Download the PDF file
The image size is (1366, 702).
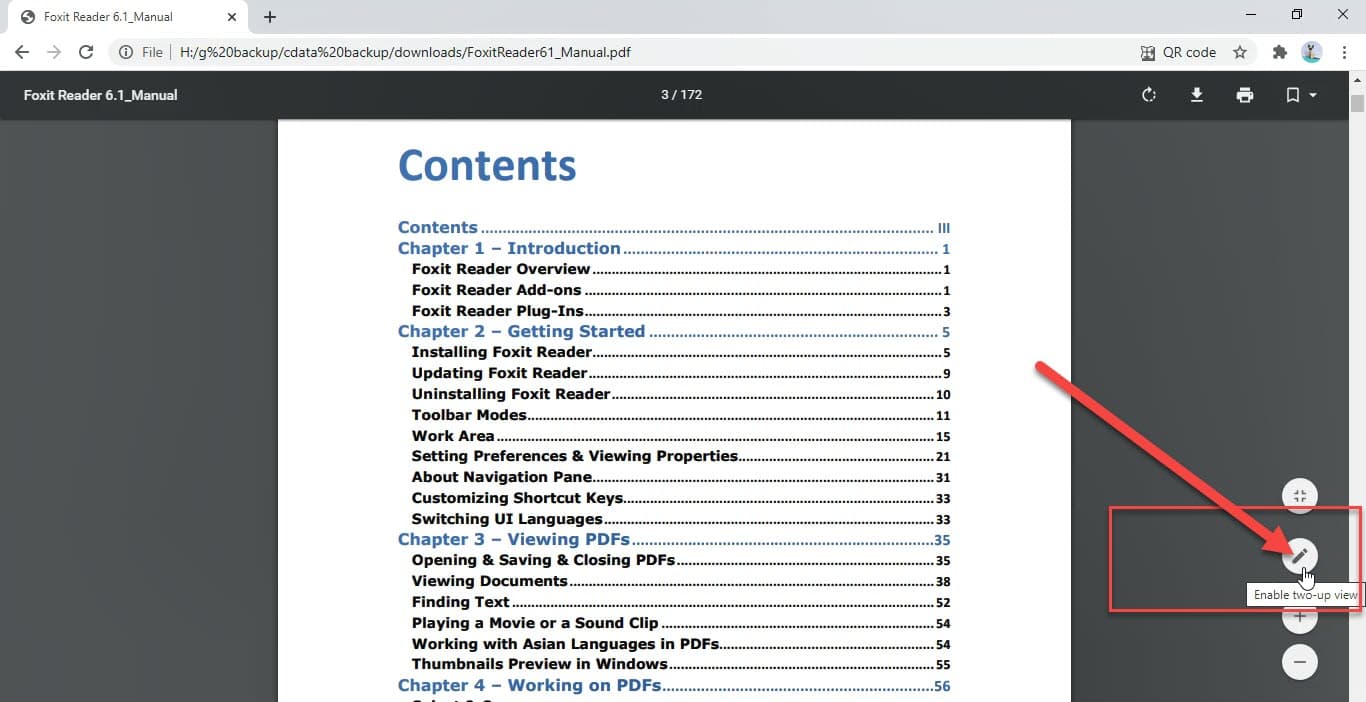coord(1196,95)
